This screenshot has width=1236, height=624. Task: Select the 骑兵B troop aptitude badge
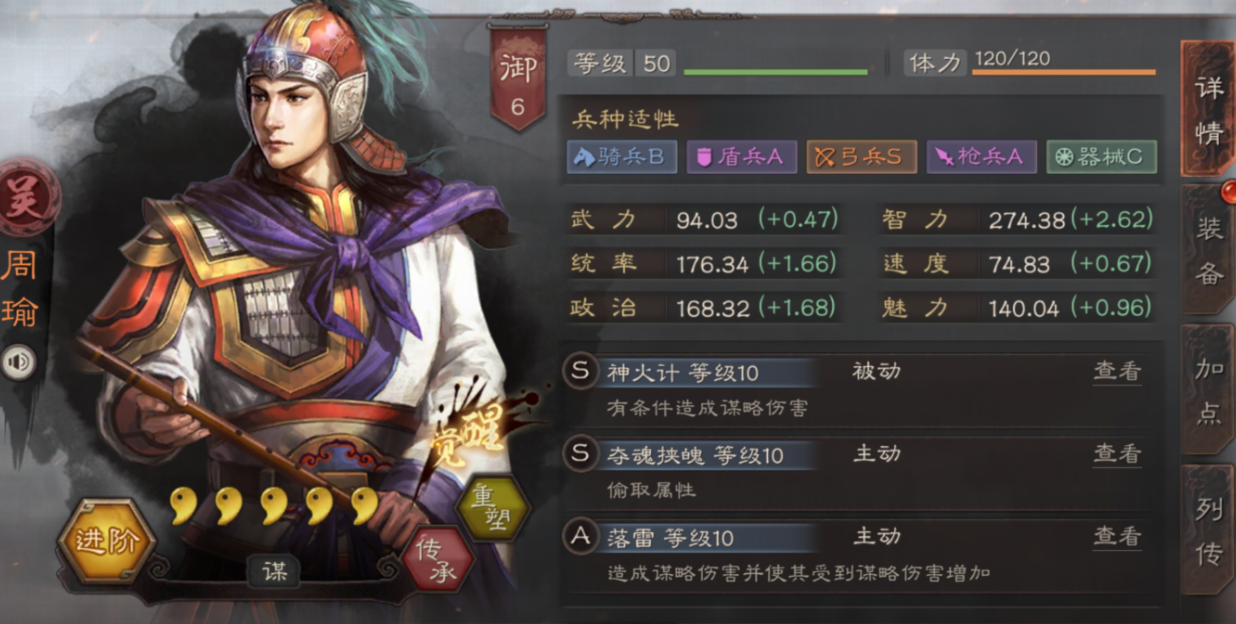click(x=621, y=157)
